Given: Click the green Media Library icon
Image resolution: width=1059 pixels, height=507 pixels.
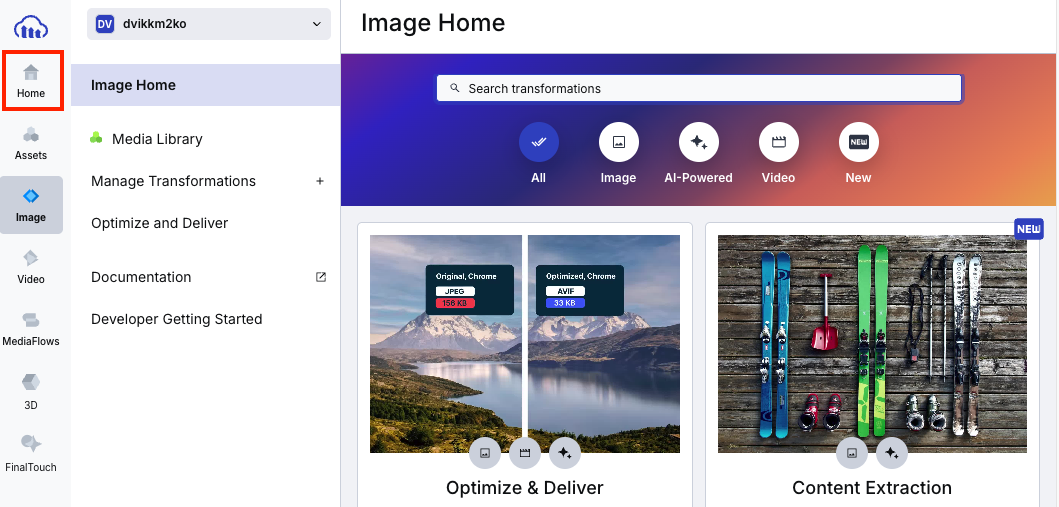Looking at the screenshot, I should [97, 138].
